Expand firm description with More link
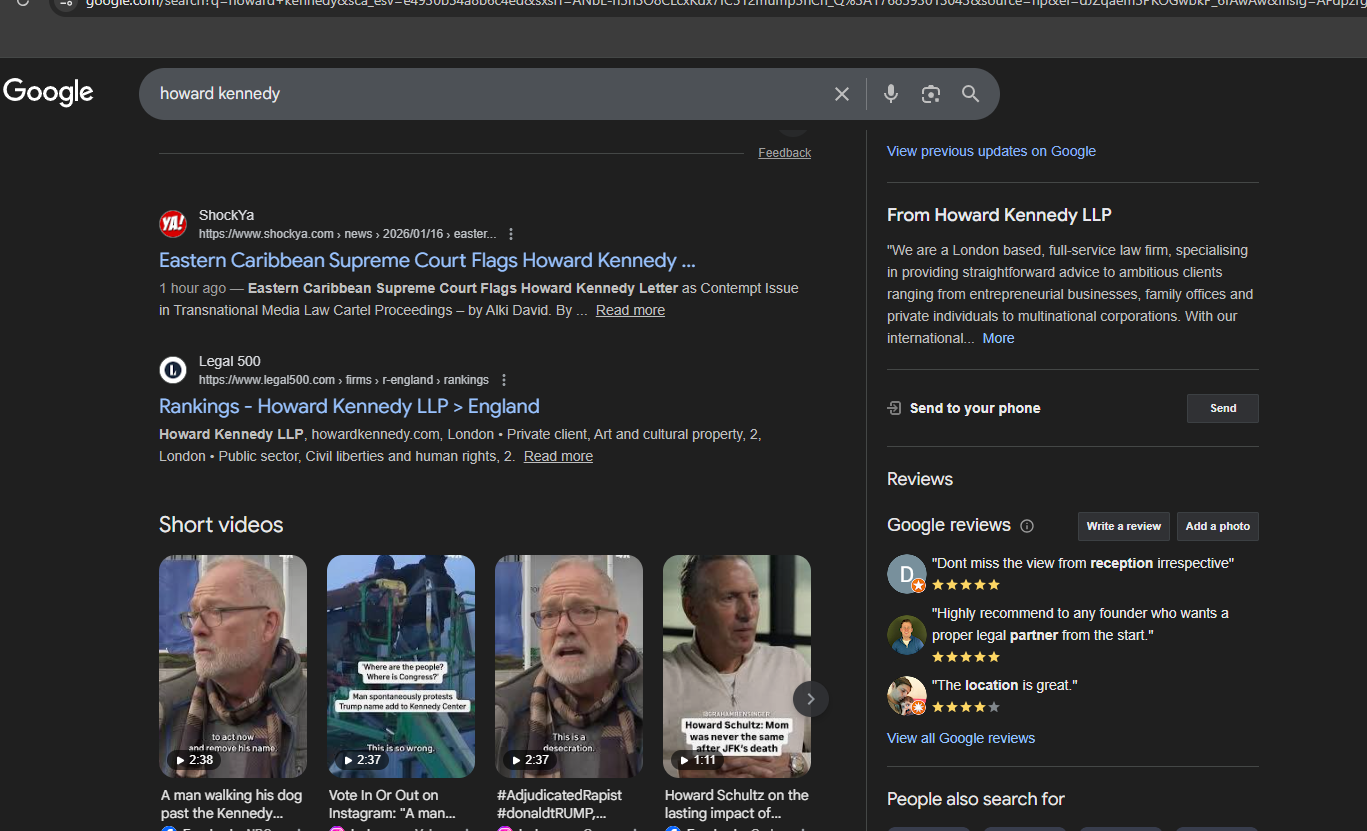 998,338
